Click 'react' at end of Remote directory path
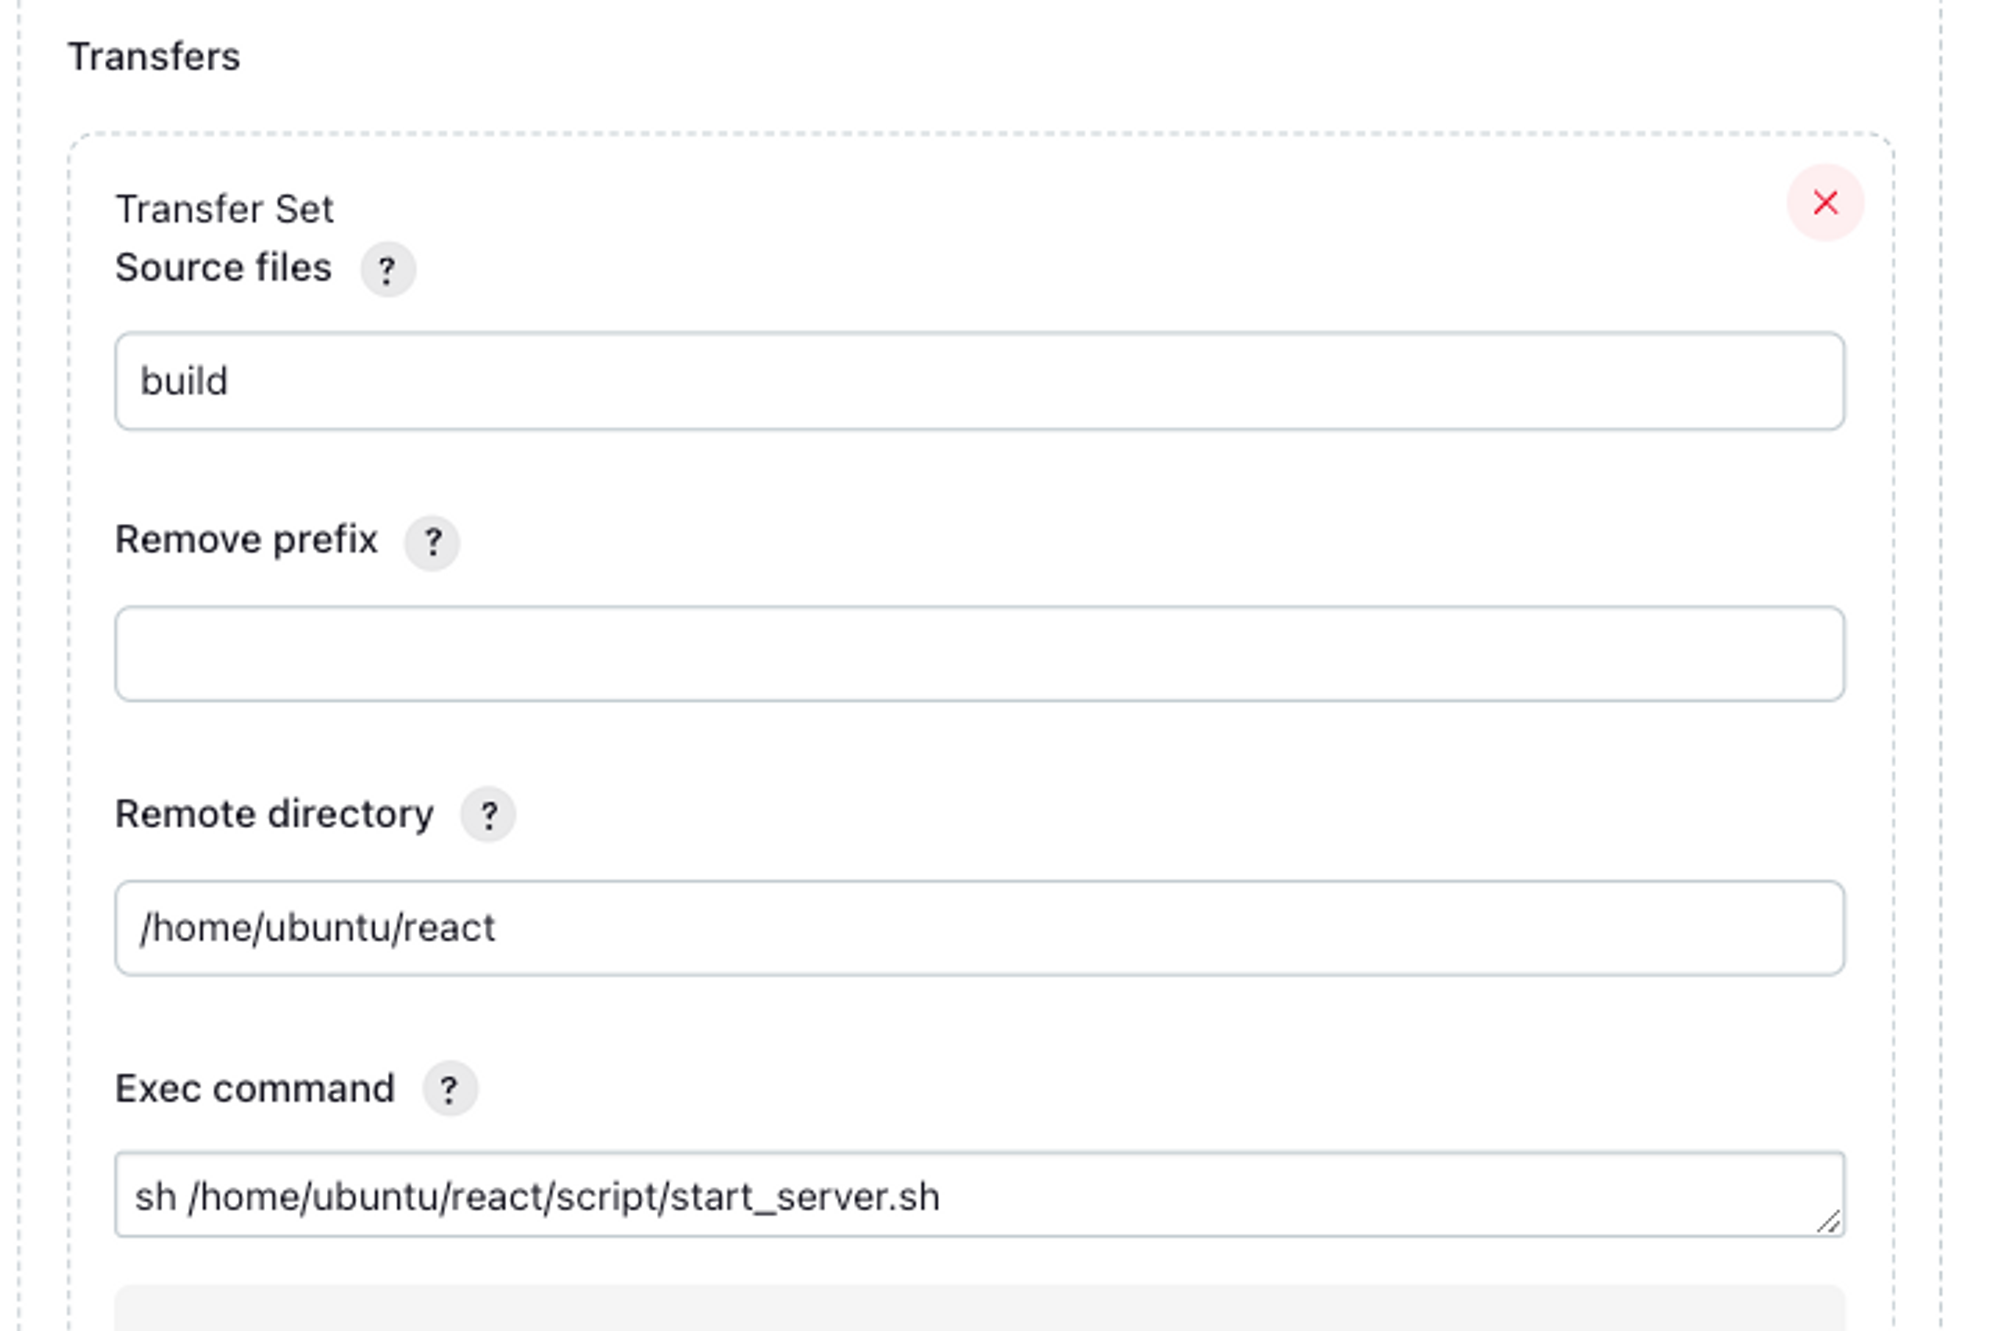 449,928
